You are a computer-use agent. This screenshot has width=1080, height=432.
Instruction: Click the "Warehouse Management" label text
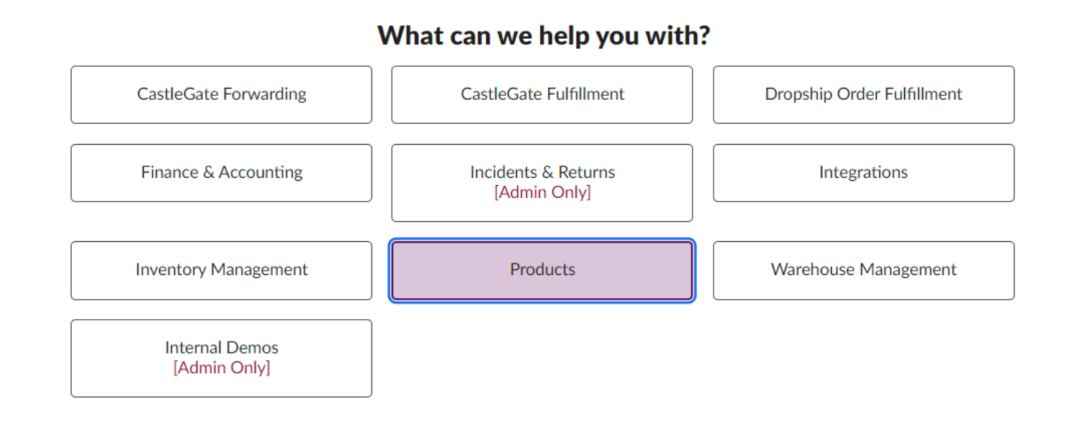coord(863,269)
